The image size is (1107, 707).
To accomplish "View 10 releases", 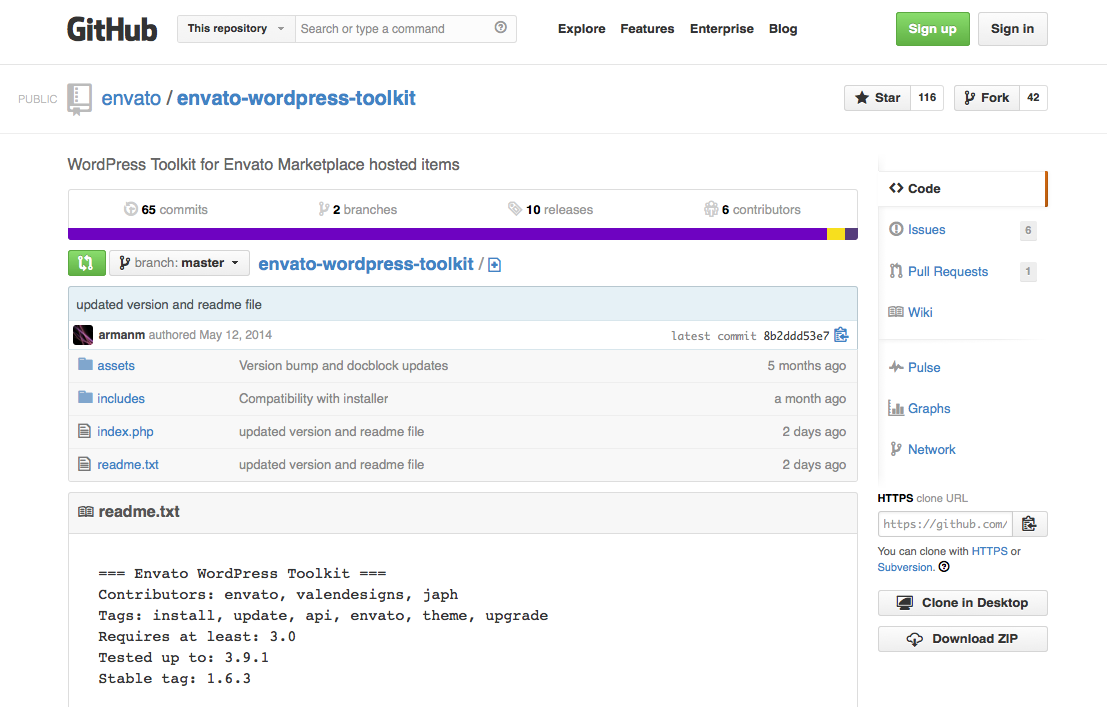I will 551,209.
